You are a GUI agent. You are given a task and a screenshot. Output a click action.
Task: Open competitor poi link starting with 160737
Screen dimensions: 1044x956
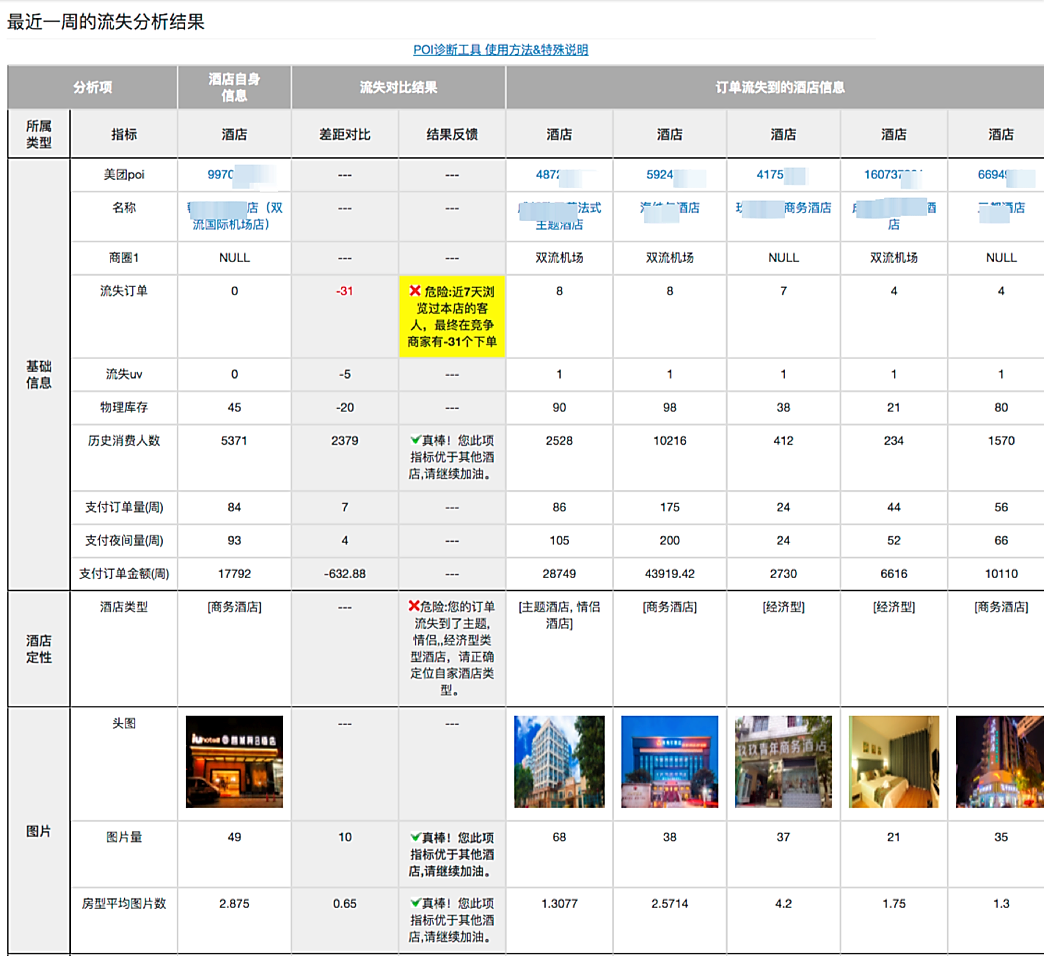[x=893, y=175]
